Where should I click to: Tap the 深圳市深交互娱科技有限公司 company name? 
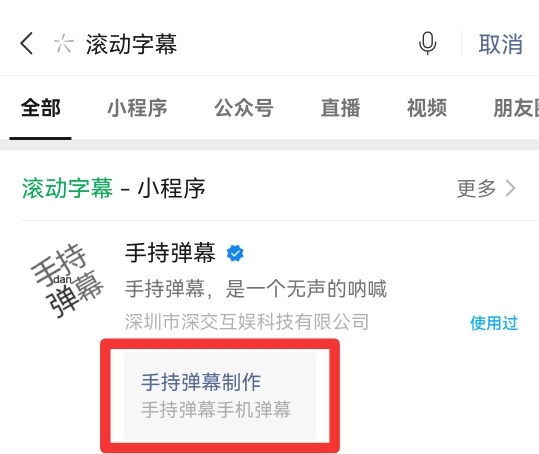(247, 322)
